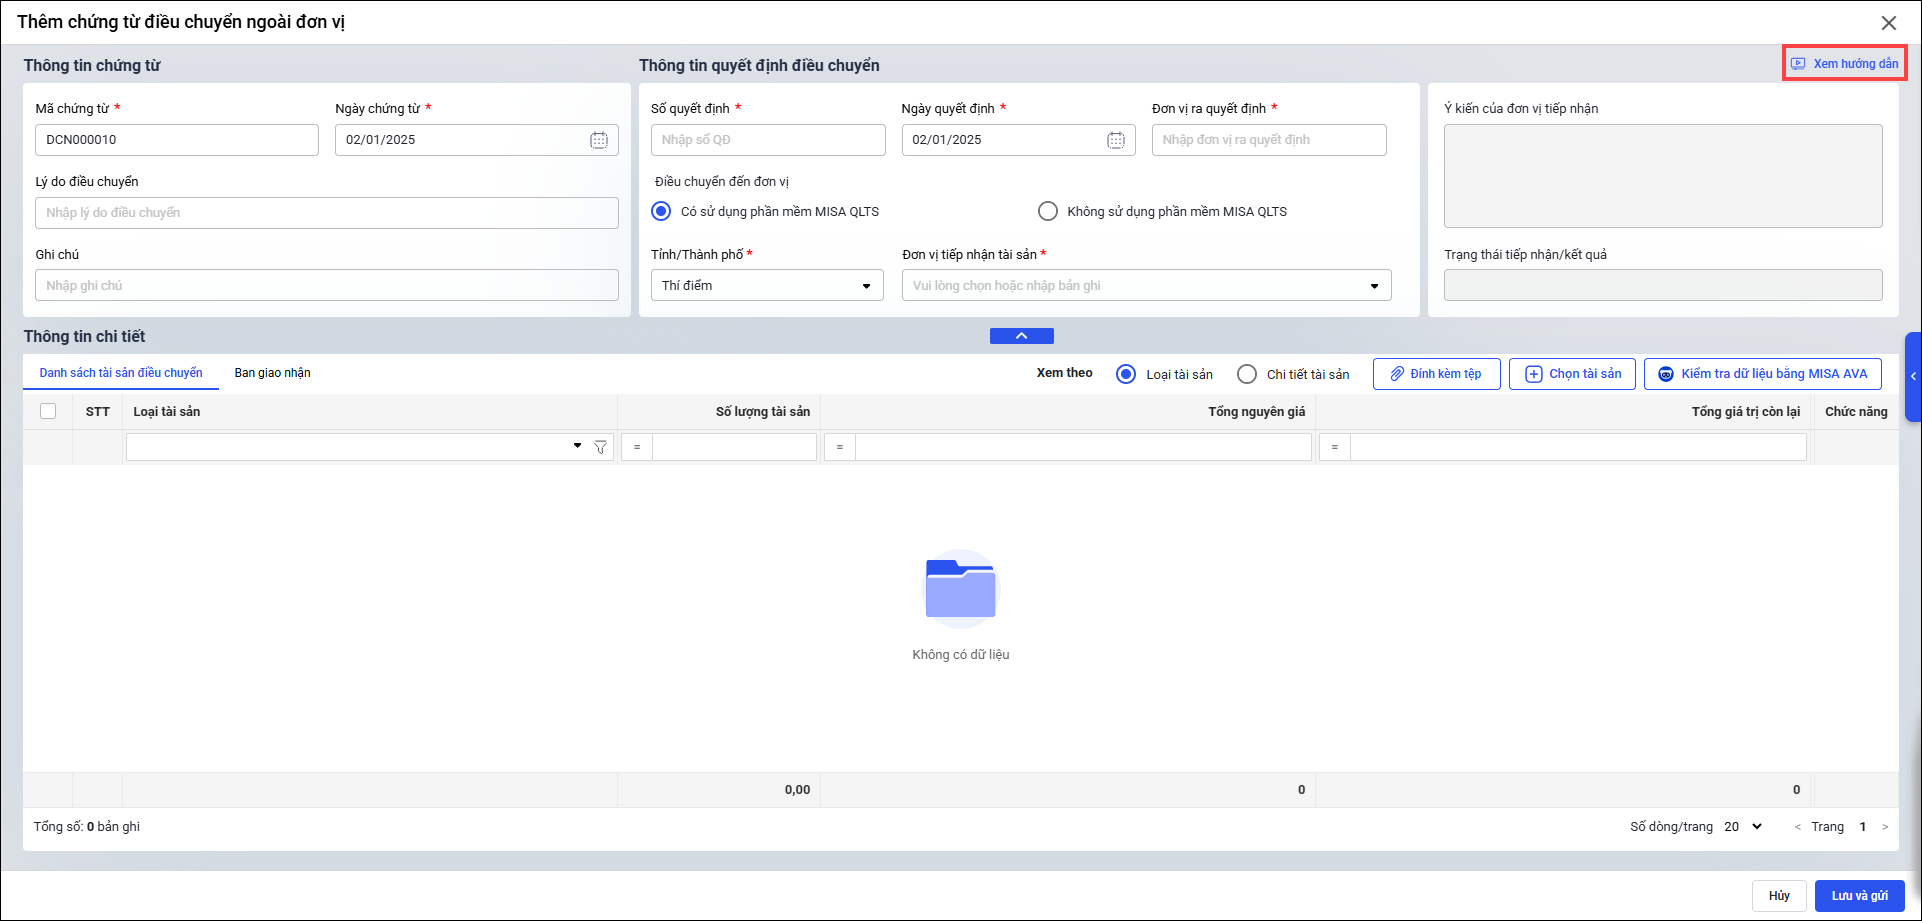Image resolution: width=1922 pixels, height=921 pixels.
Task: Choose Chi tiết tài sản view option
Action: pyautogui.click(x=1246, y=374)
